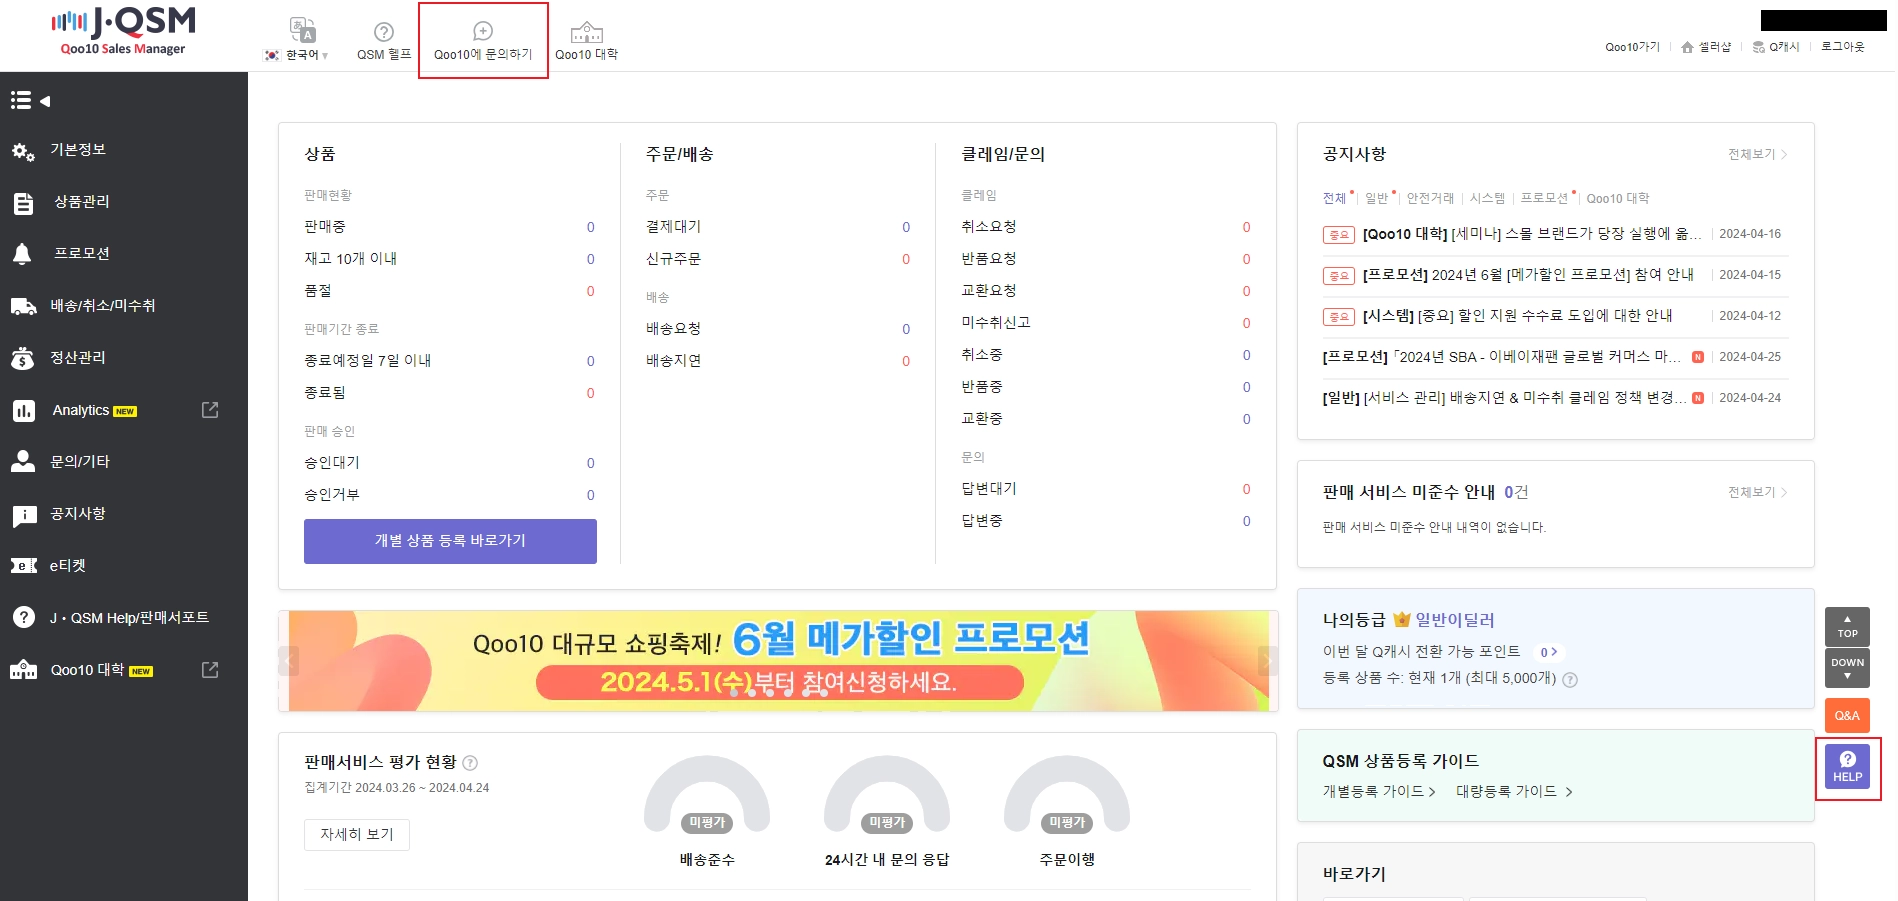Open 대량등록 가이드 chevron link
Screen dimensions: 1898x901
[1514, 792]
